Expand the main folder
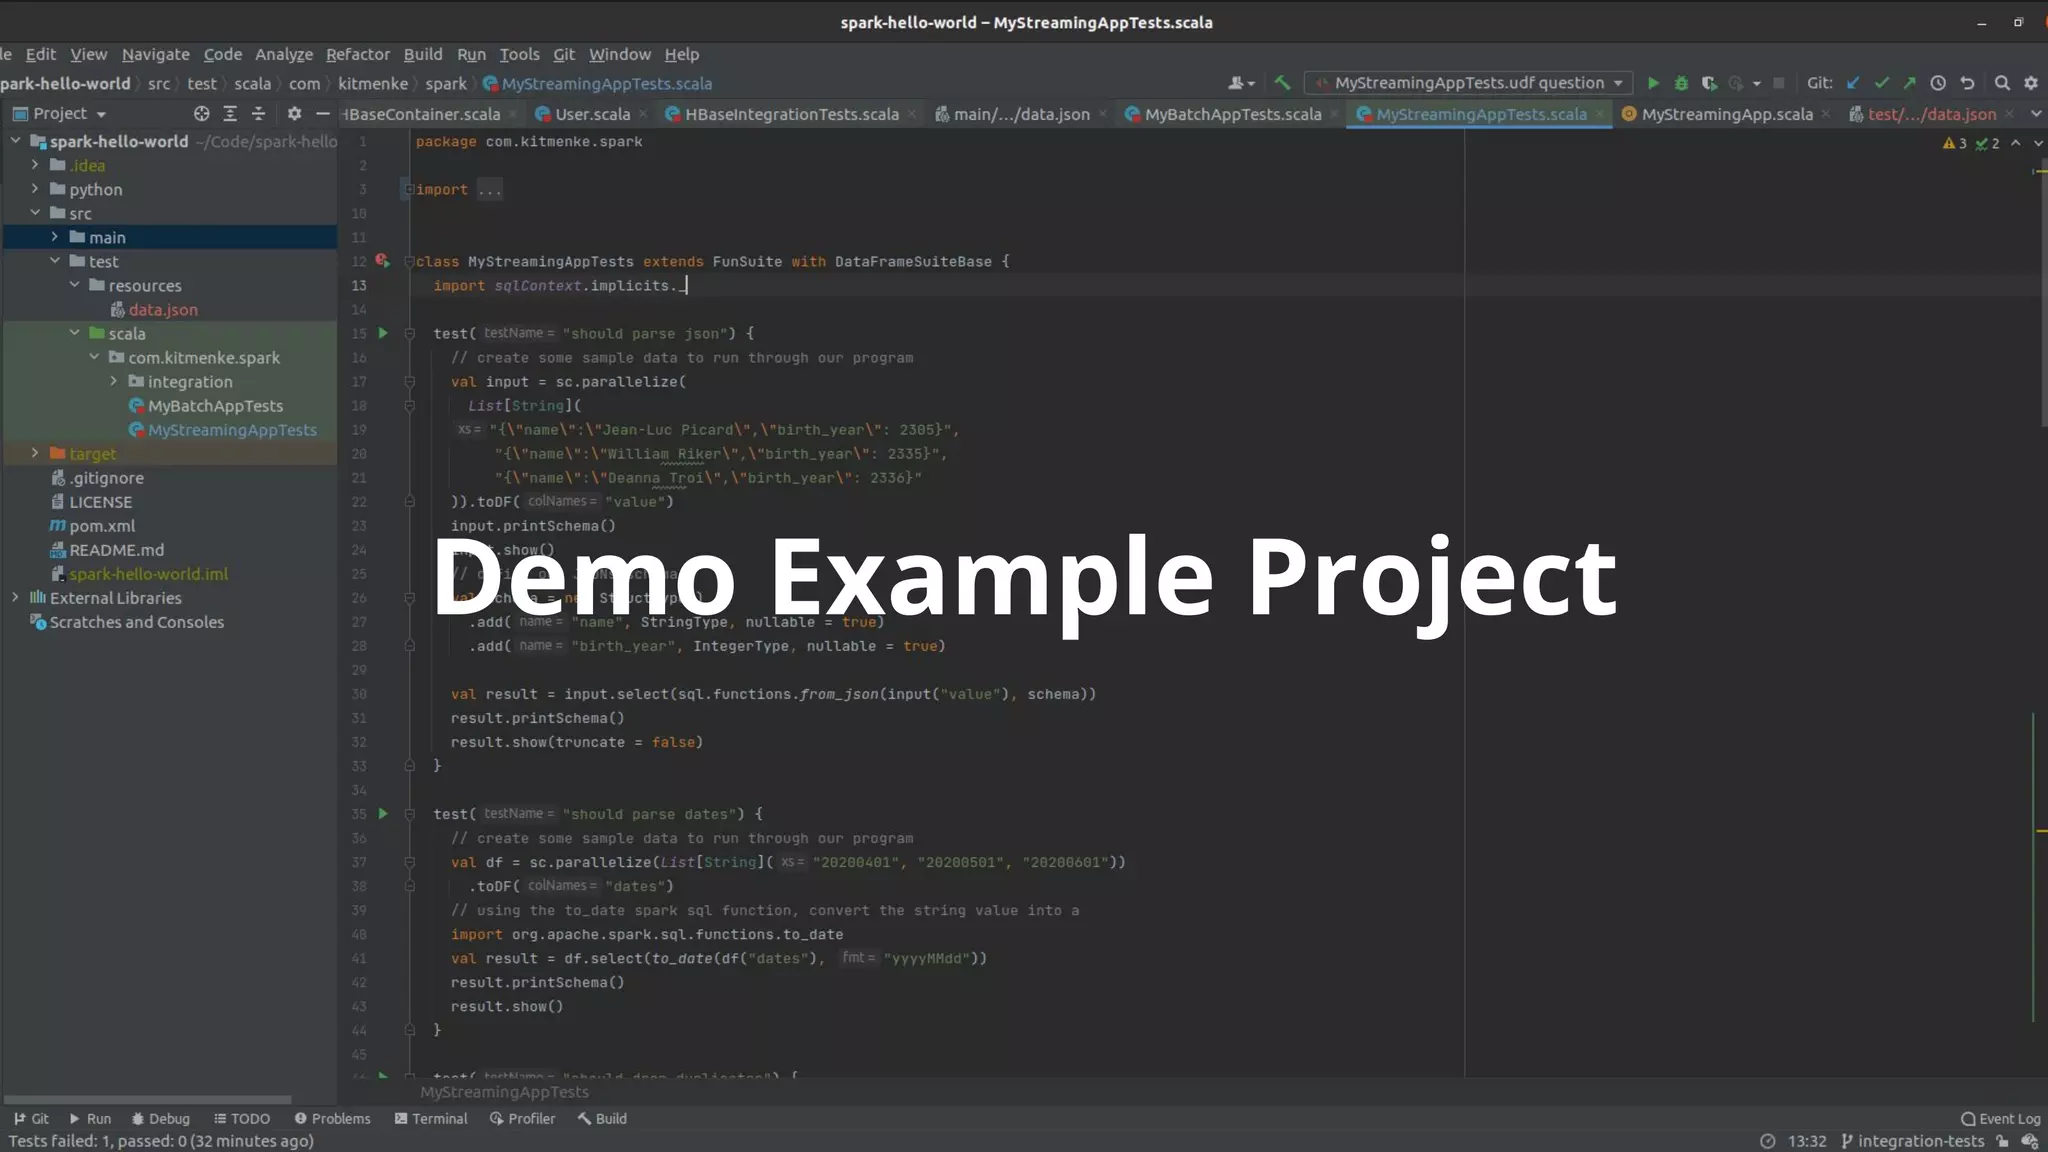The height and width of the screenshot is (1152, 2048). tap(55, 237)
